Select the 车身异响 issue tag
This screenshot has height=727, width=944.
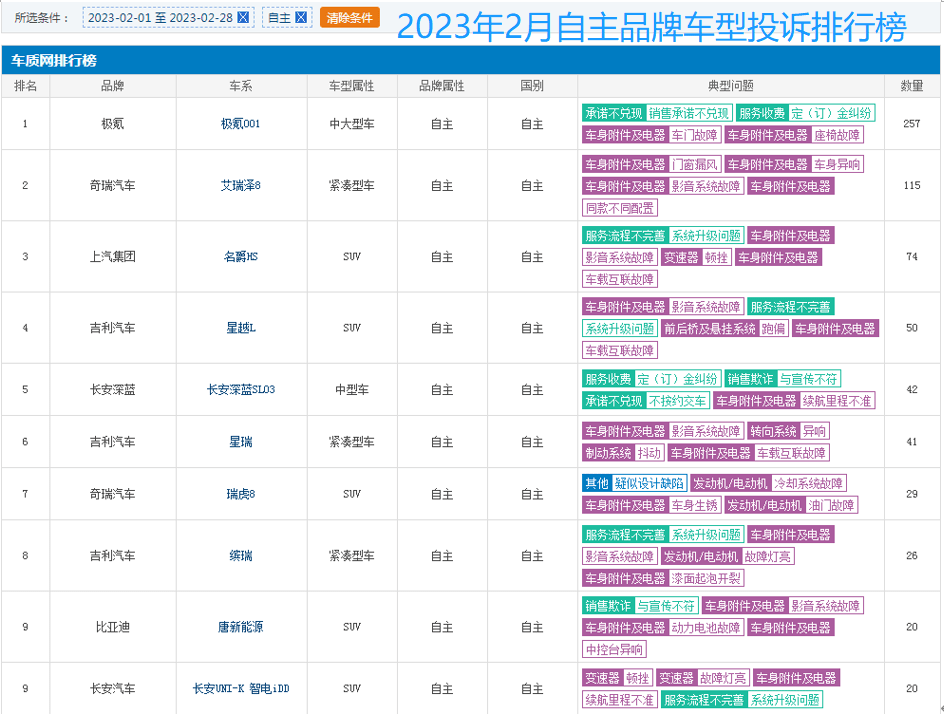837,164
